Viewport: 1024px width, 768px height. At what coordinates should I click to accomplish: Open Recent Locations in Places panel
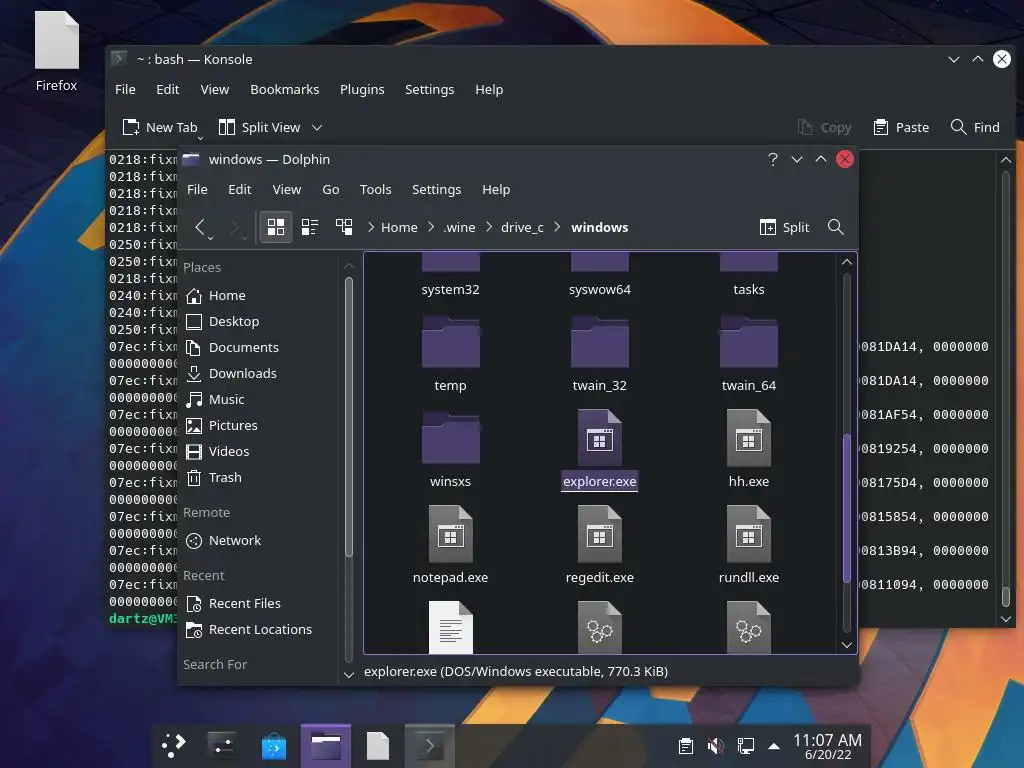tap(261, 630)
